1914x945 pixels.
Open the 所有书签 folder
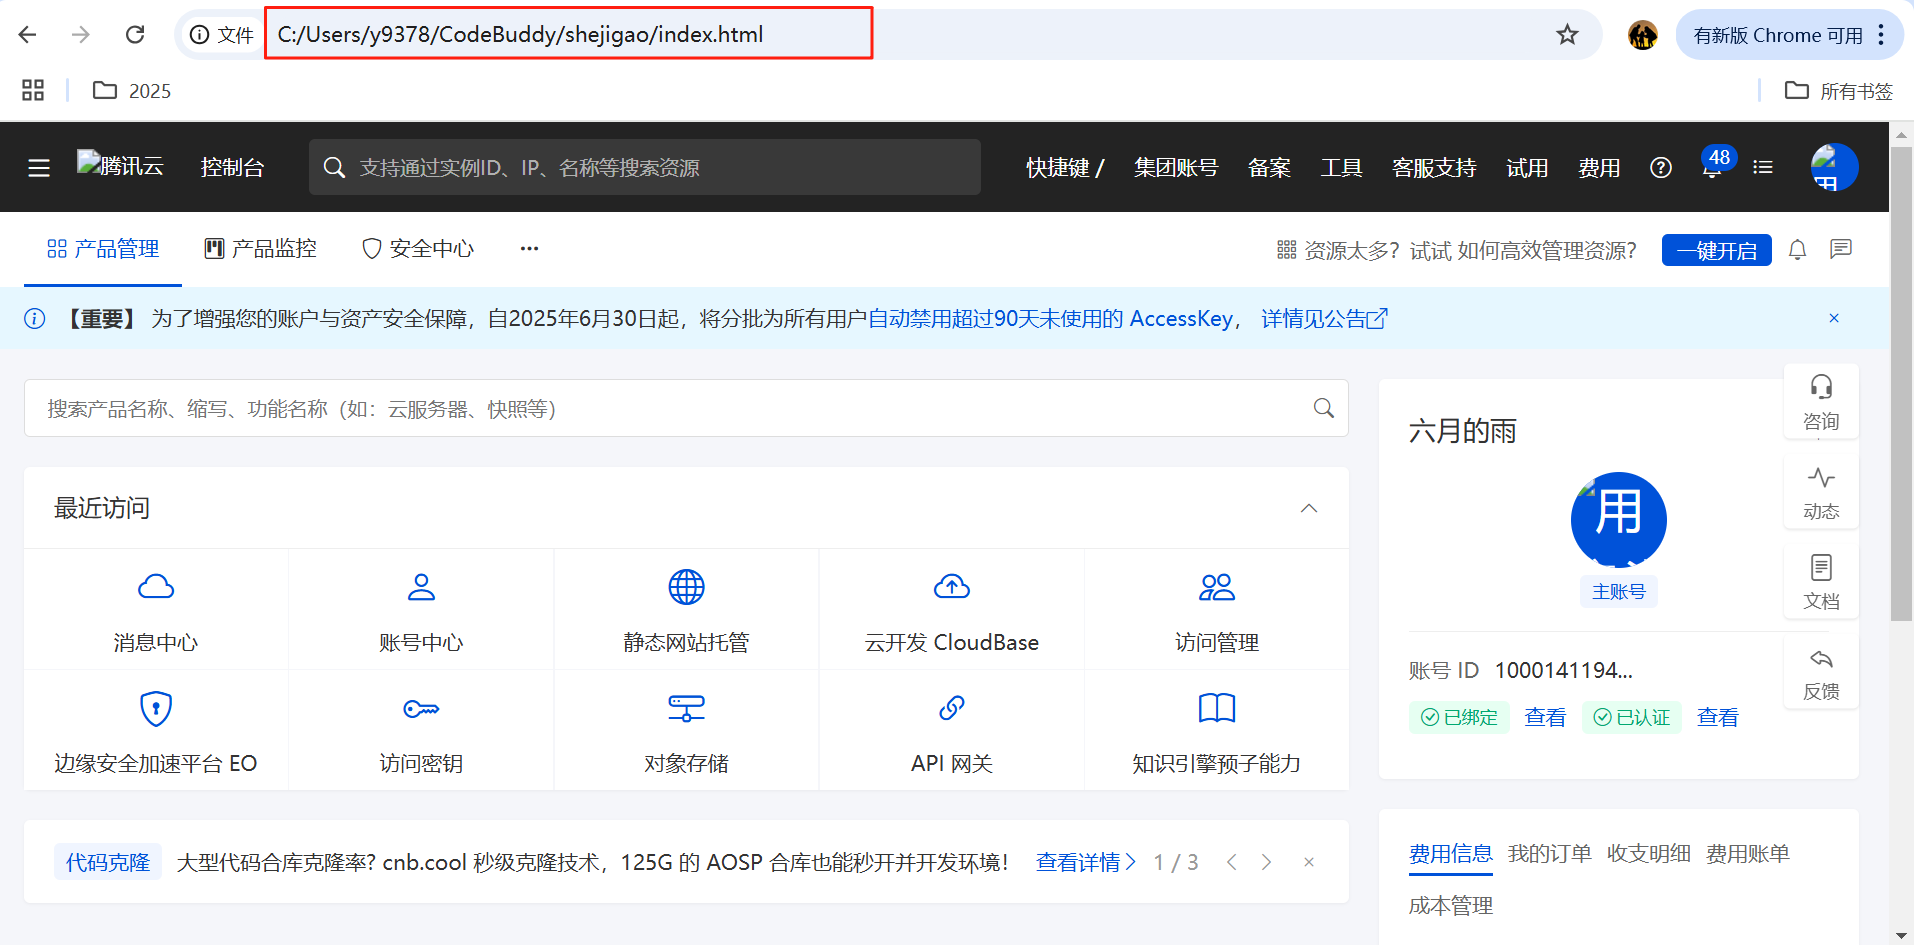tap(1839, 91)
